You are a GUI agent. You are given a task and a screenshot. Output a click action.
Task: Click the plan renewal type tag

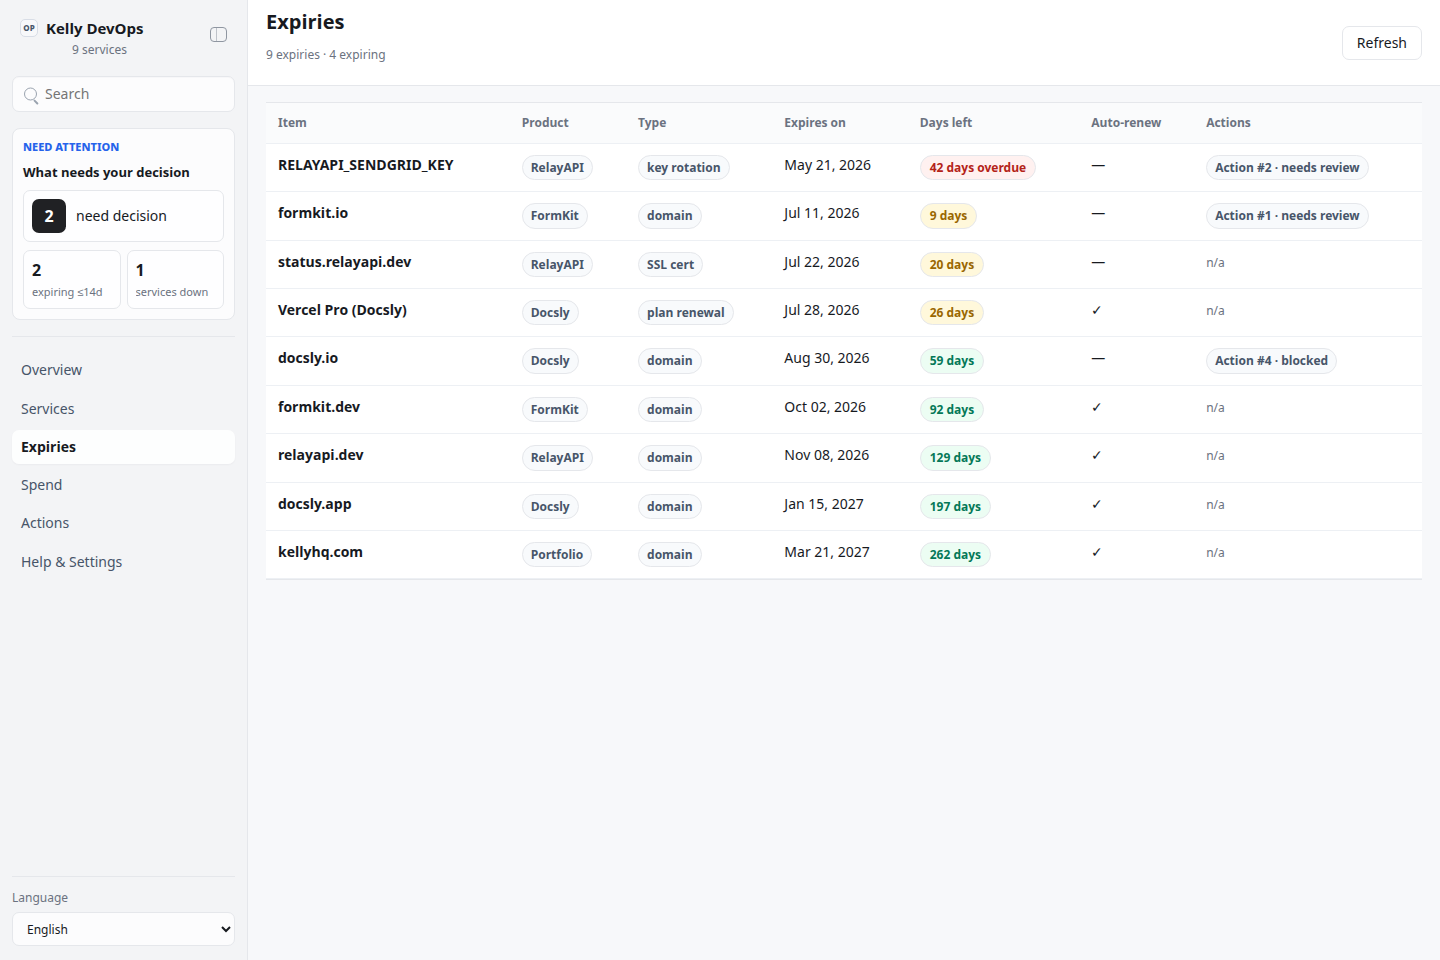pos(686,313)
